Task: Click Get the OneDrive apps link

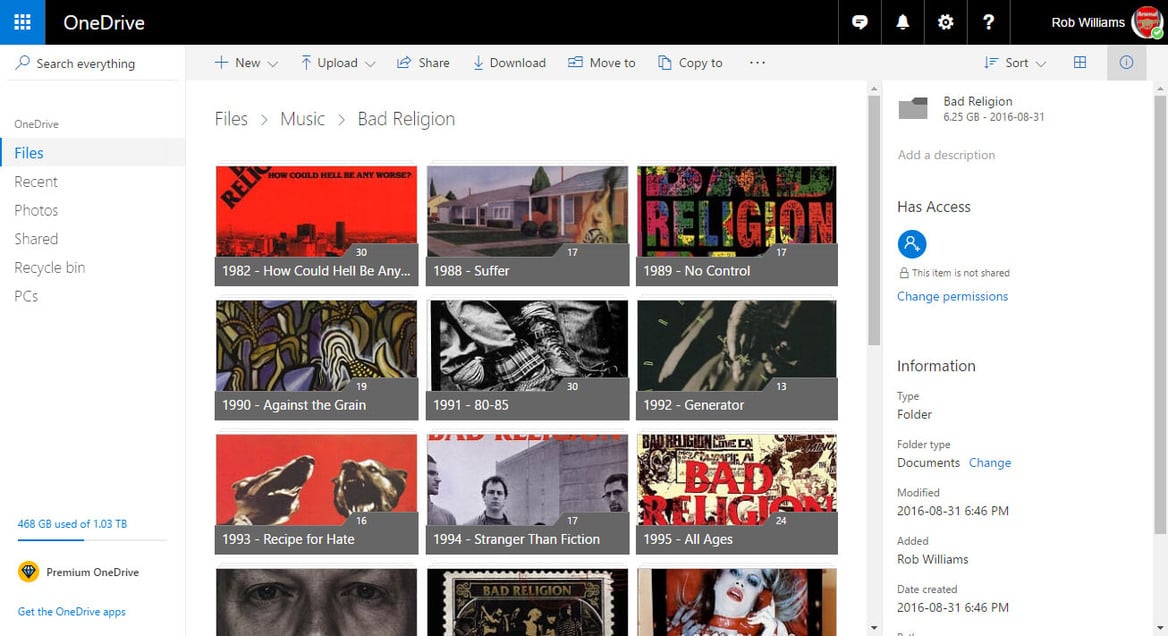Action: click(72, 611)
